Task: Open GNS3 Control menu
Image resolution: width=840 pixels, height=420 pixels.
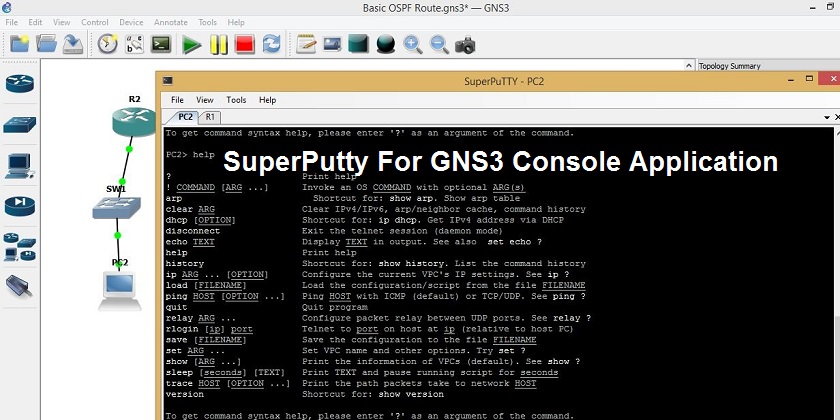Action: (95, 22)
